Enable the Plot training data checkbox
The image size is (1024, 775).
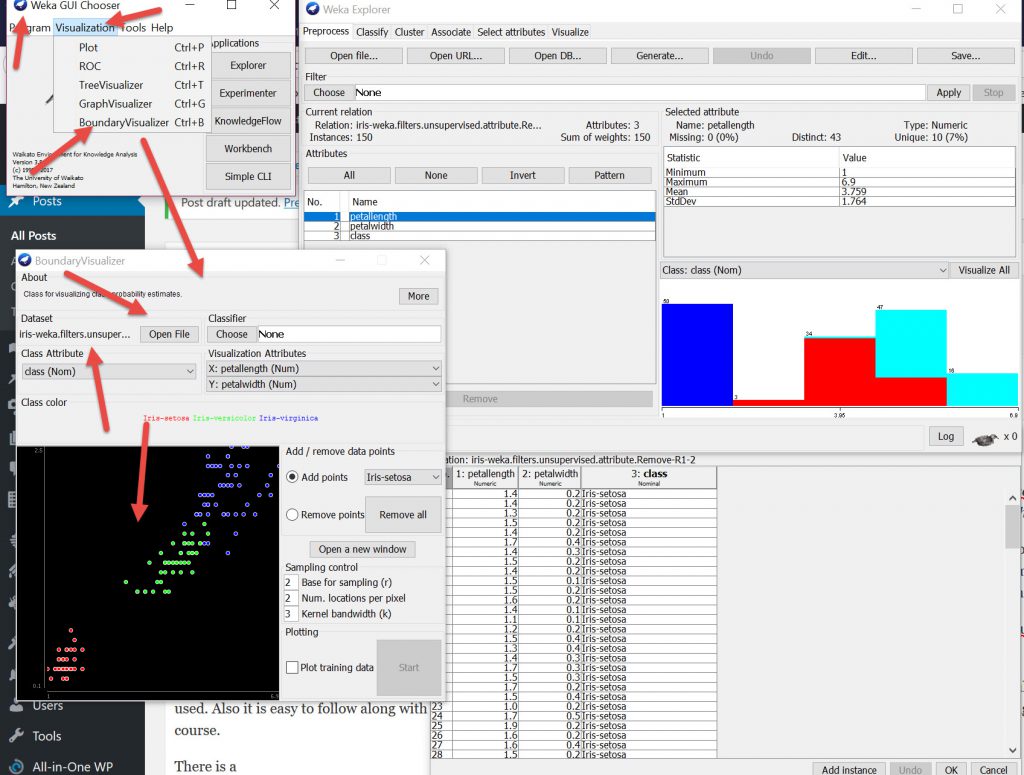(x=292, y=668)
